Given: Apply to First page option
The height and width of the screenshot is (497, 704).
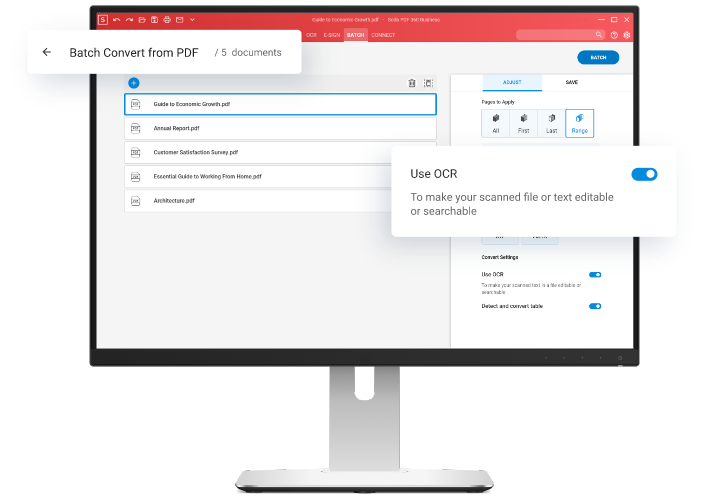Looking at the screenshot, I should (x=524, y=123).
